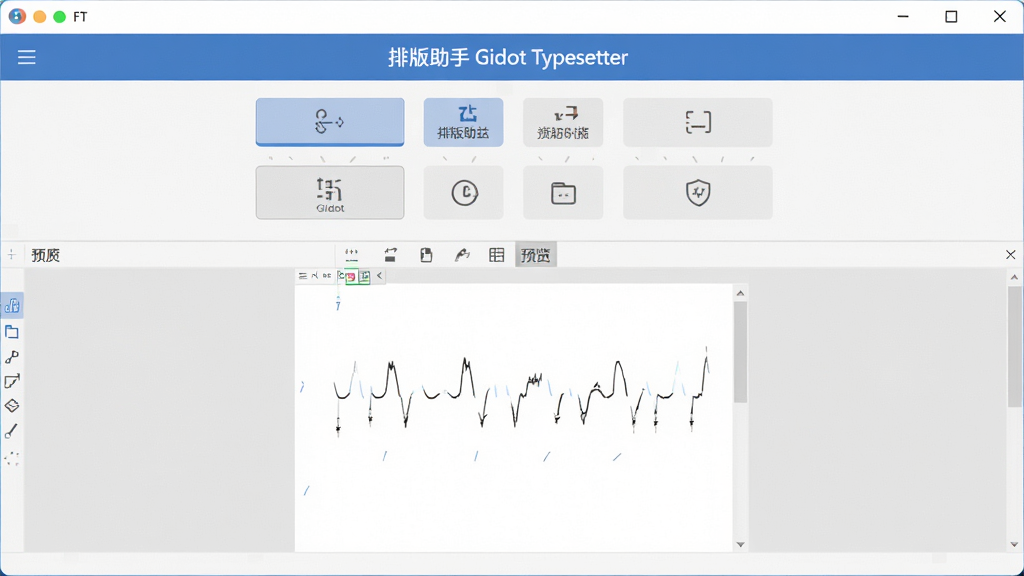1024x576 pixels.
Task: Switch to the 预览 tab
Action: pyautogui.click(x=536, y=255)
